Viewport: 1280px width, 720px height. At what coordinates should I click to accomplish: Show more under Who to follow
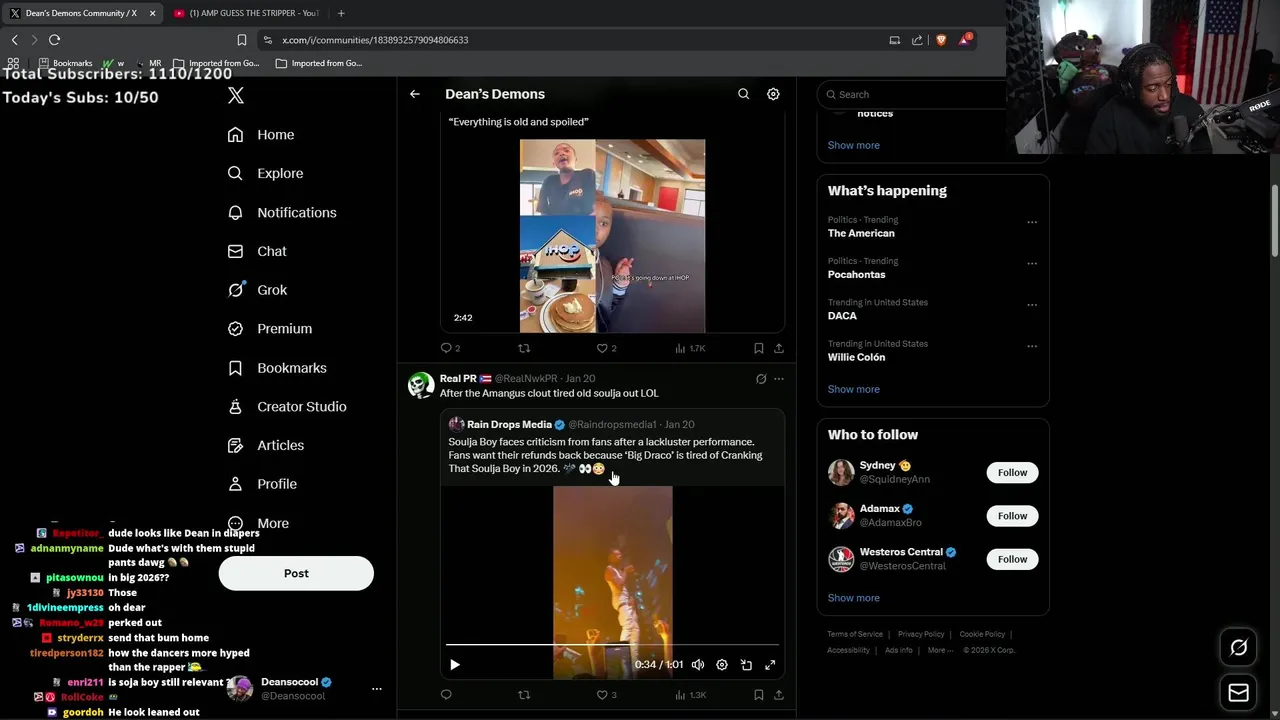(x=853, y=598)
